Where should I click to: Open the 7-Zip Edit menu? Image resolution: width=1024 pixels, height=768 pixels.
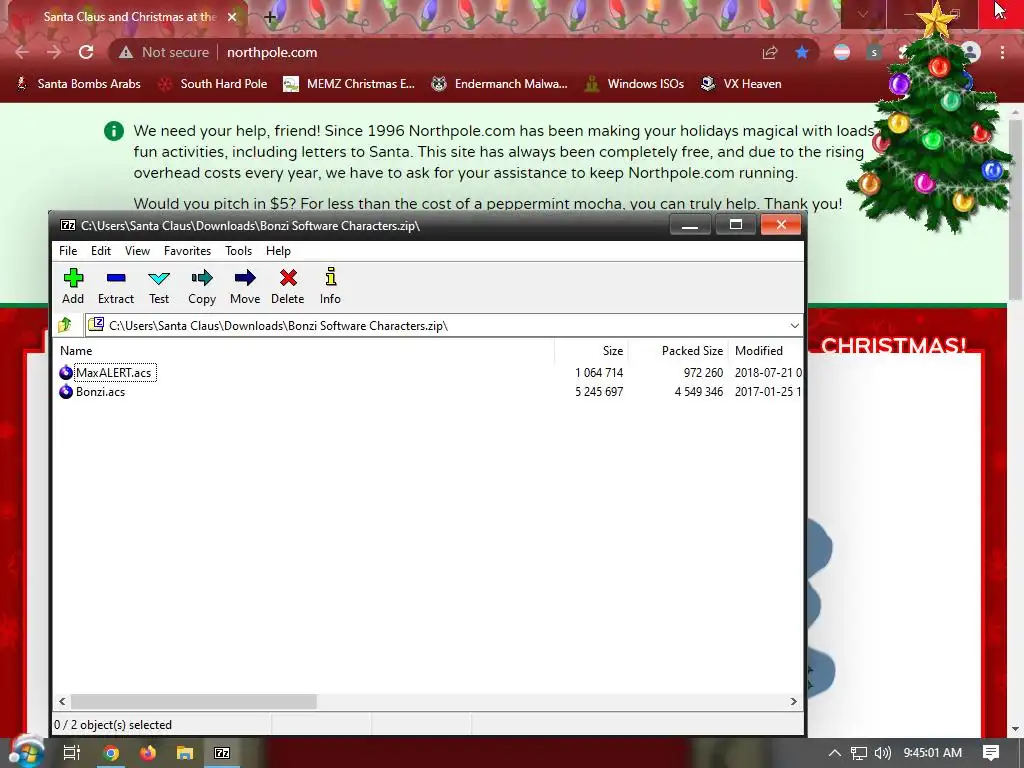(101, 251)
